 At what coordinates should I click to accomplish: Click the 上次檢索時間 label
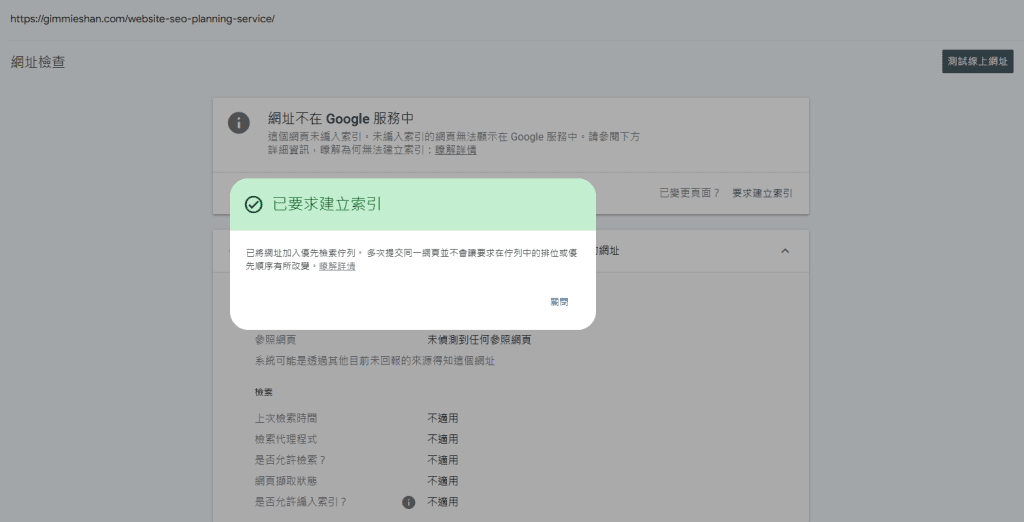coord(285,418)
